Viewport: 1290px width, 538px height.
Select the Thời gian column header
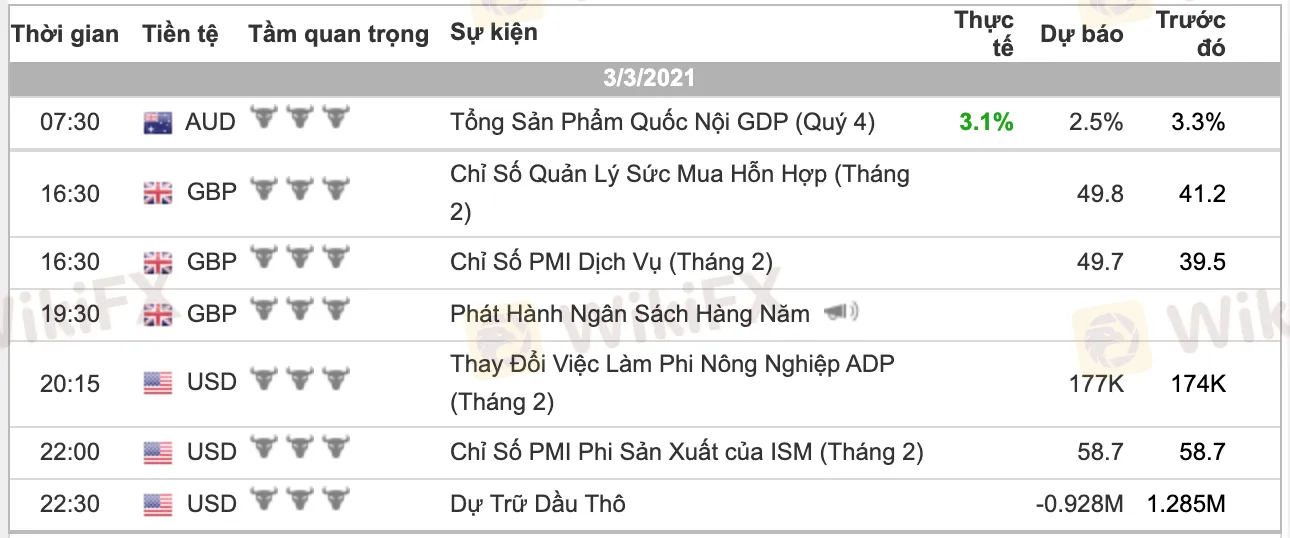point(65,34)
